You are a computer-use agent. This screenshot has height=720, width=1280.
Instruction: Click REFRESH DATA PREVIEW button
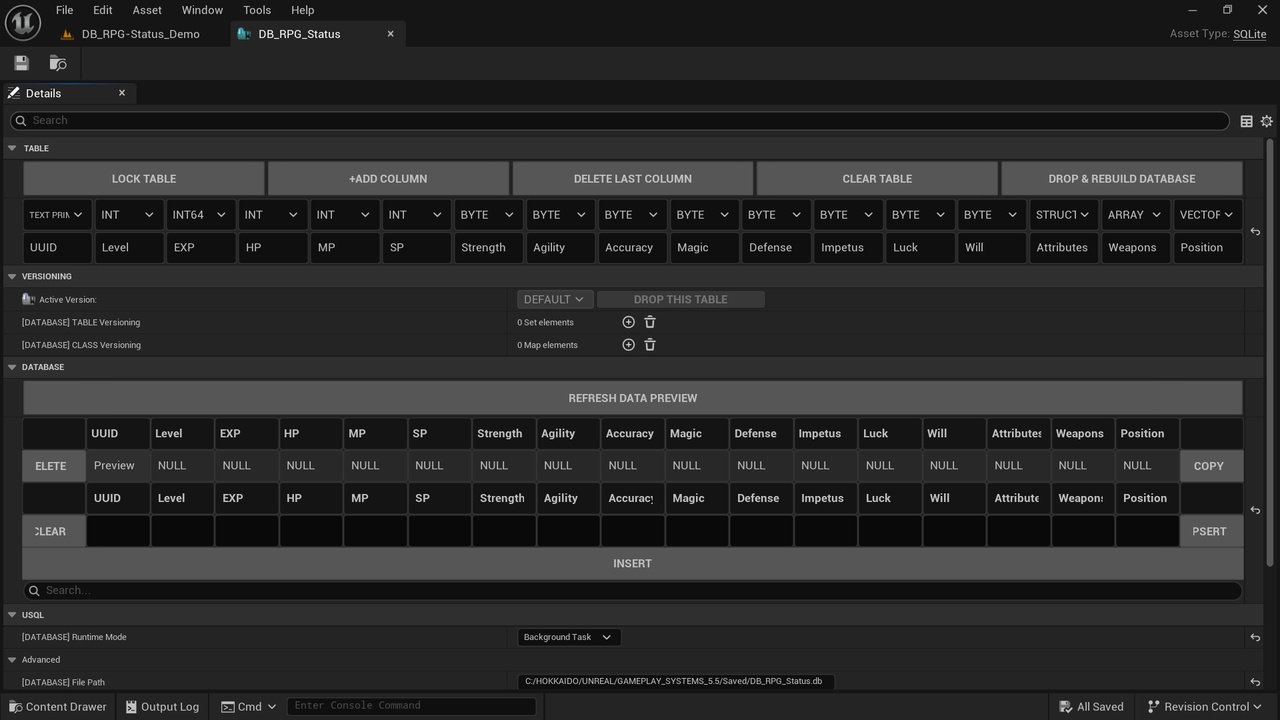[633, 398]
